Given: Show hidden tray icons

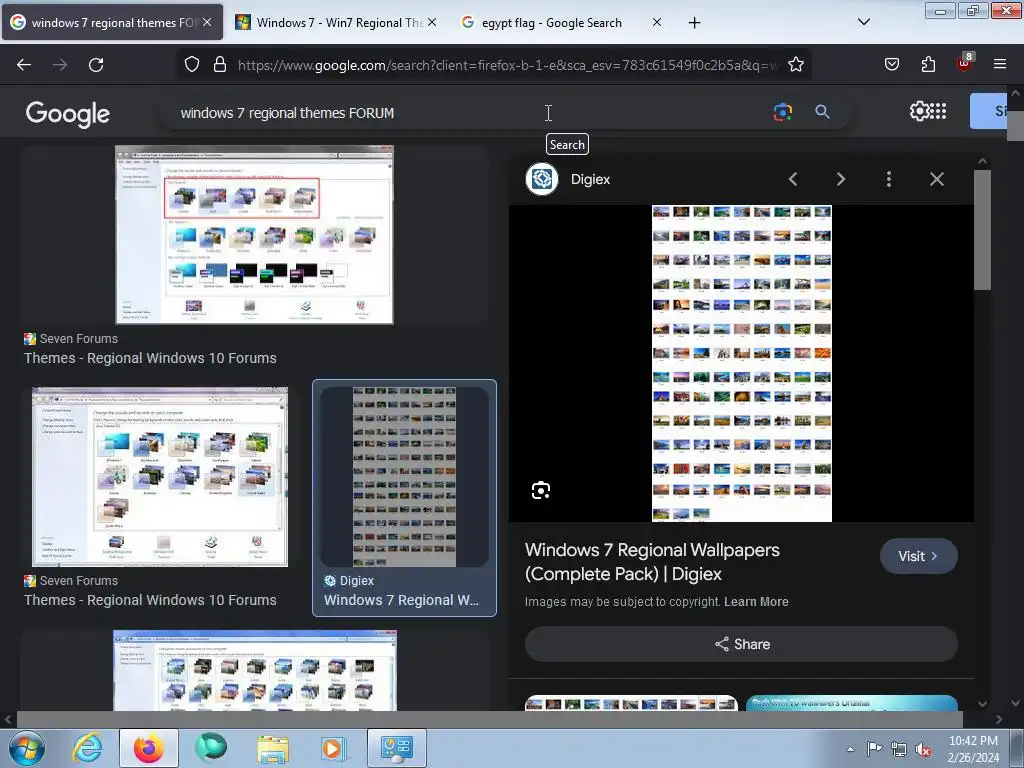Looking at the screenshot, I should click(850, 749).
